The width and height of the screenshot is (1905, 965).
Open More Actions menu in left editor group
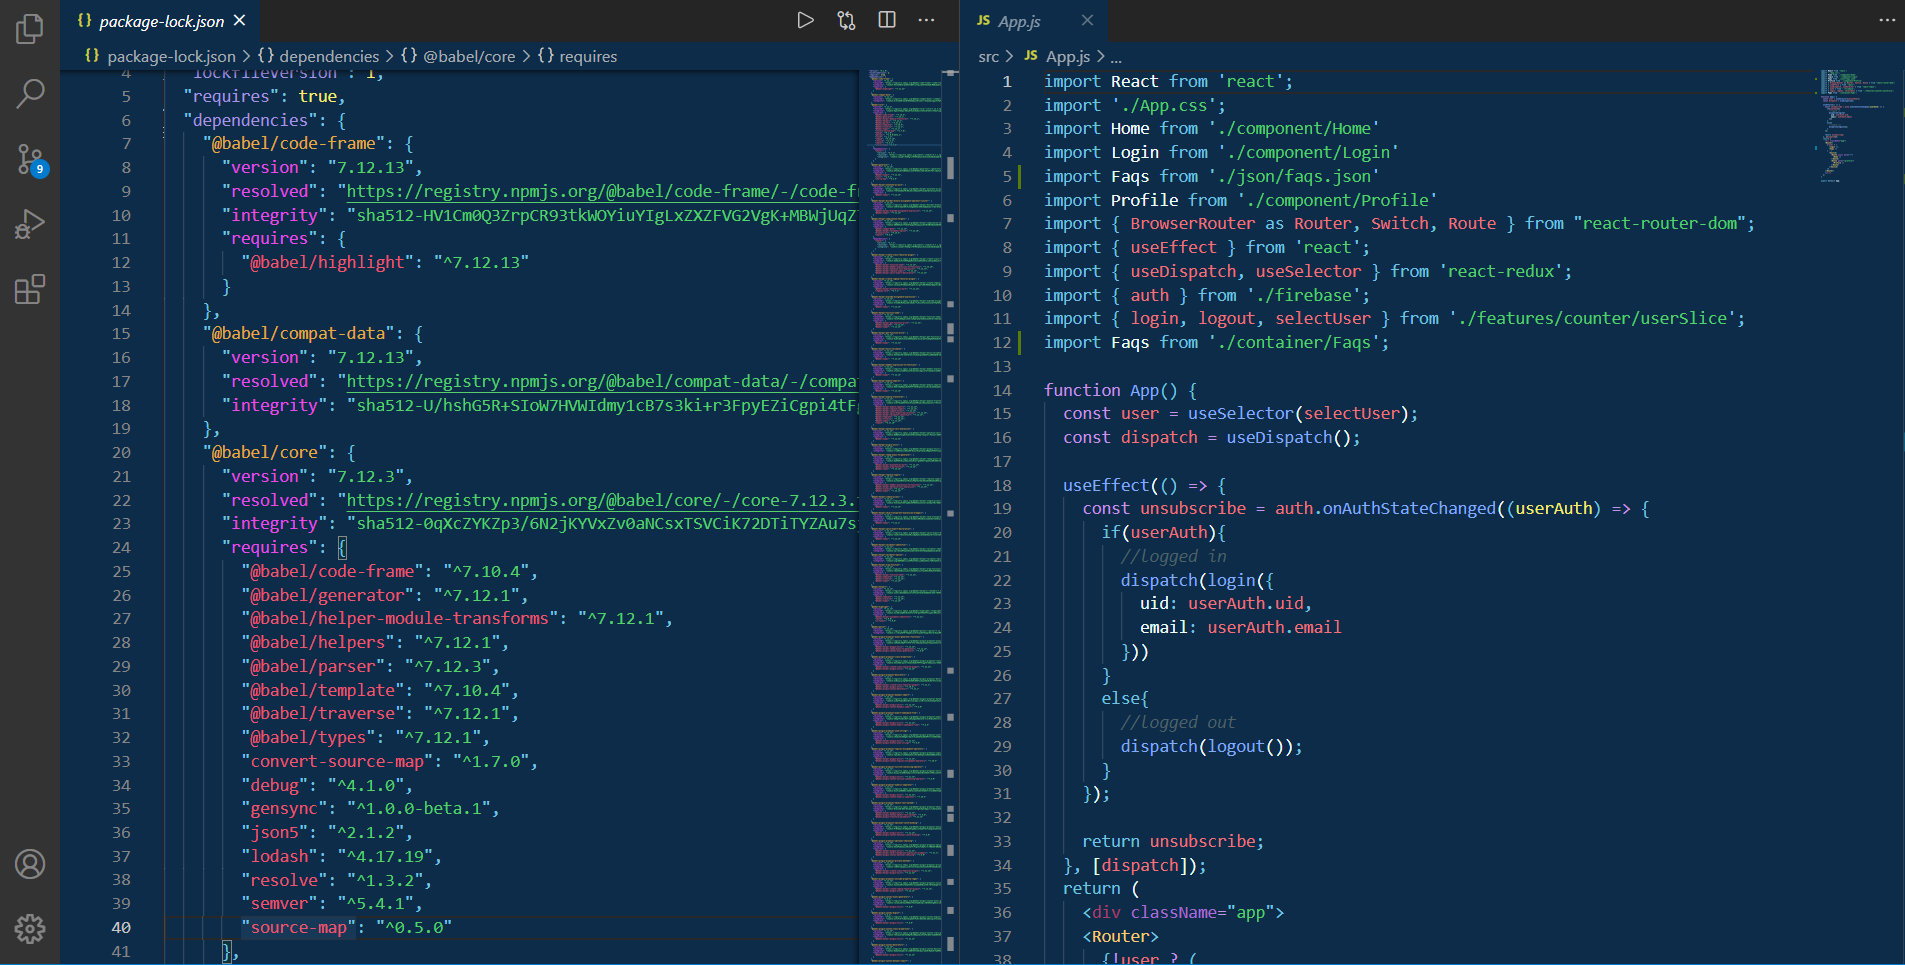tap(927, 20)
